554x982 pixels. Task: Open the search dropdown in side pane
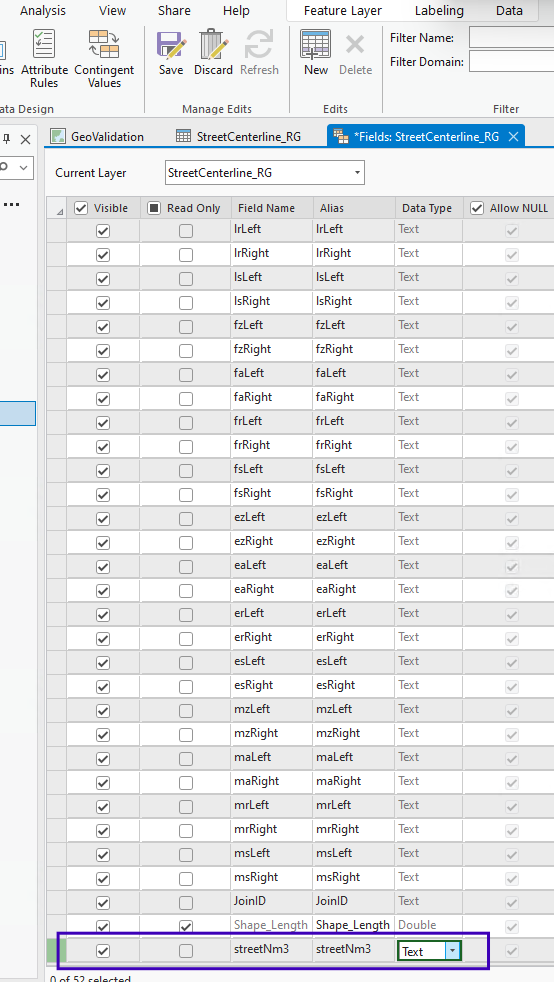pos(24,168)
